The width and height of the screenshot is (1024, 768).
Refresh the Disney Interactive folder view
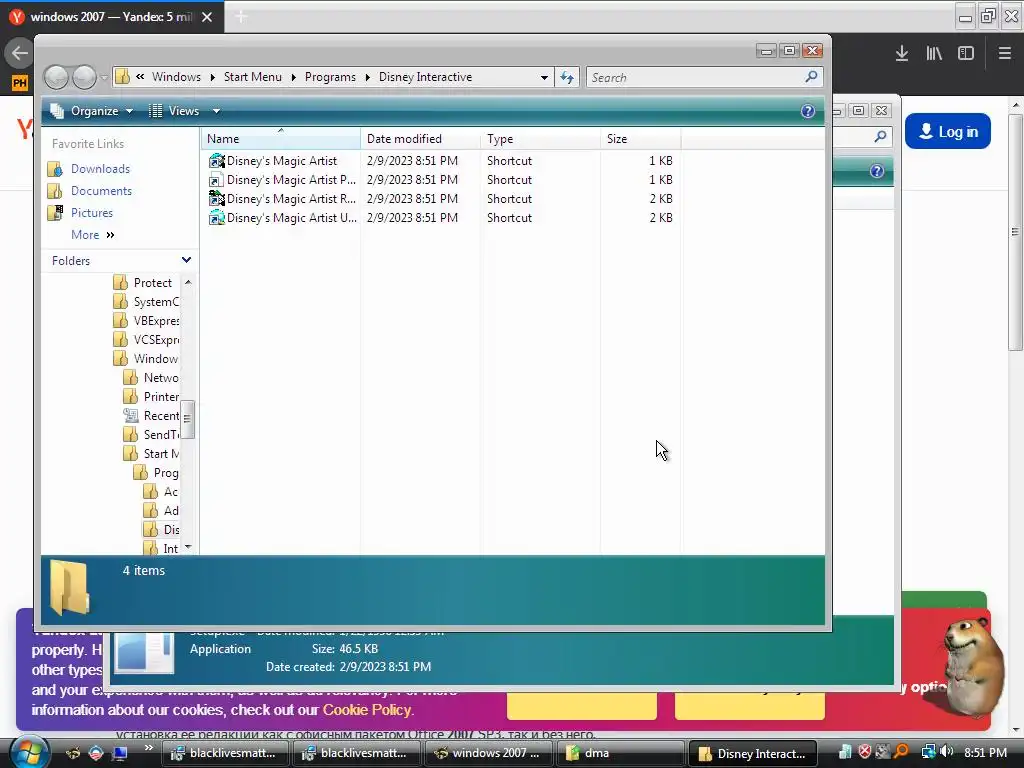tap(567, 78)
